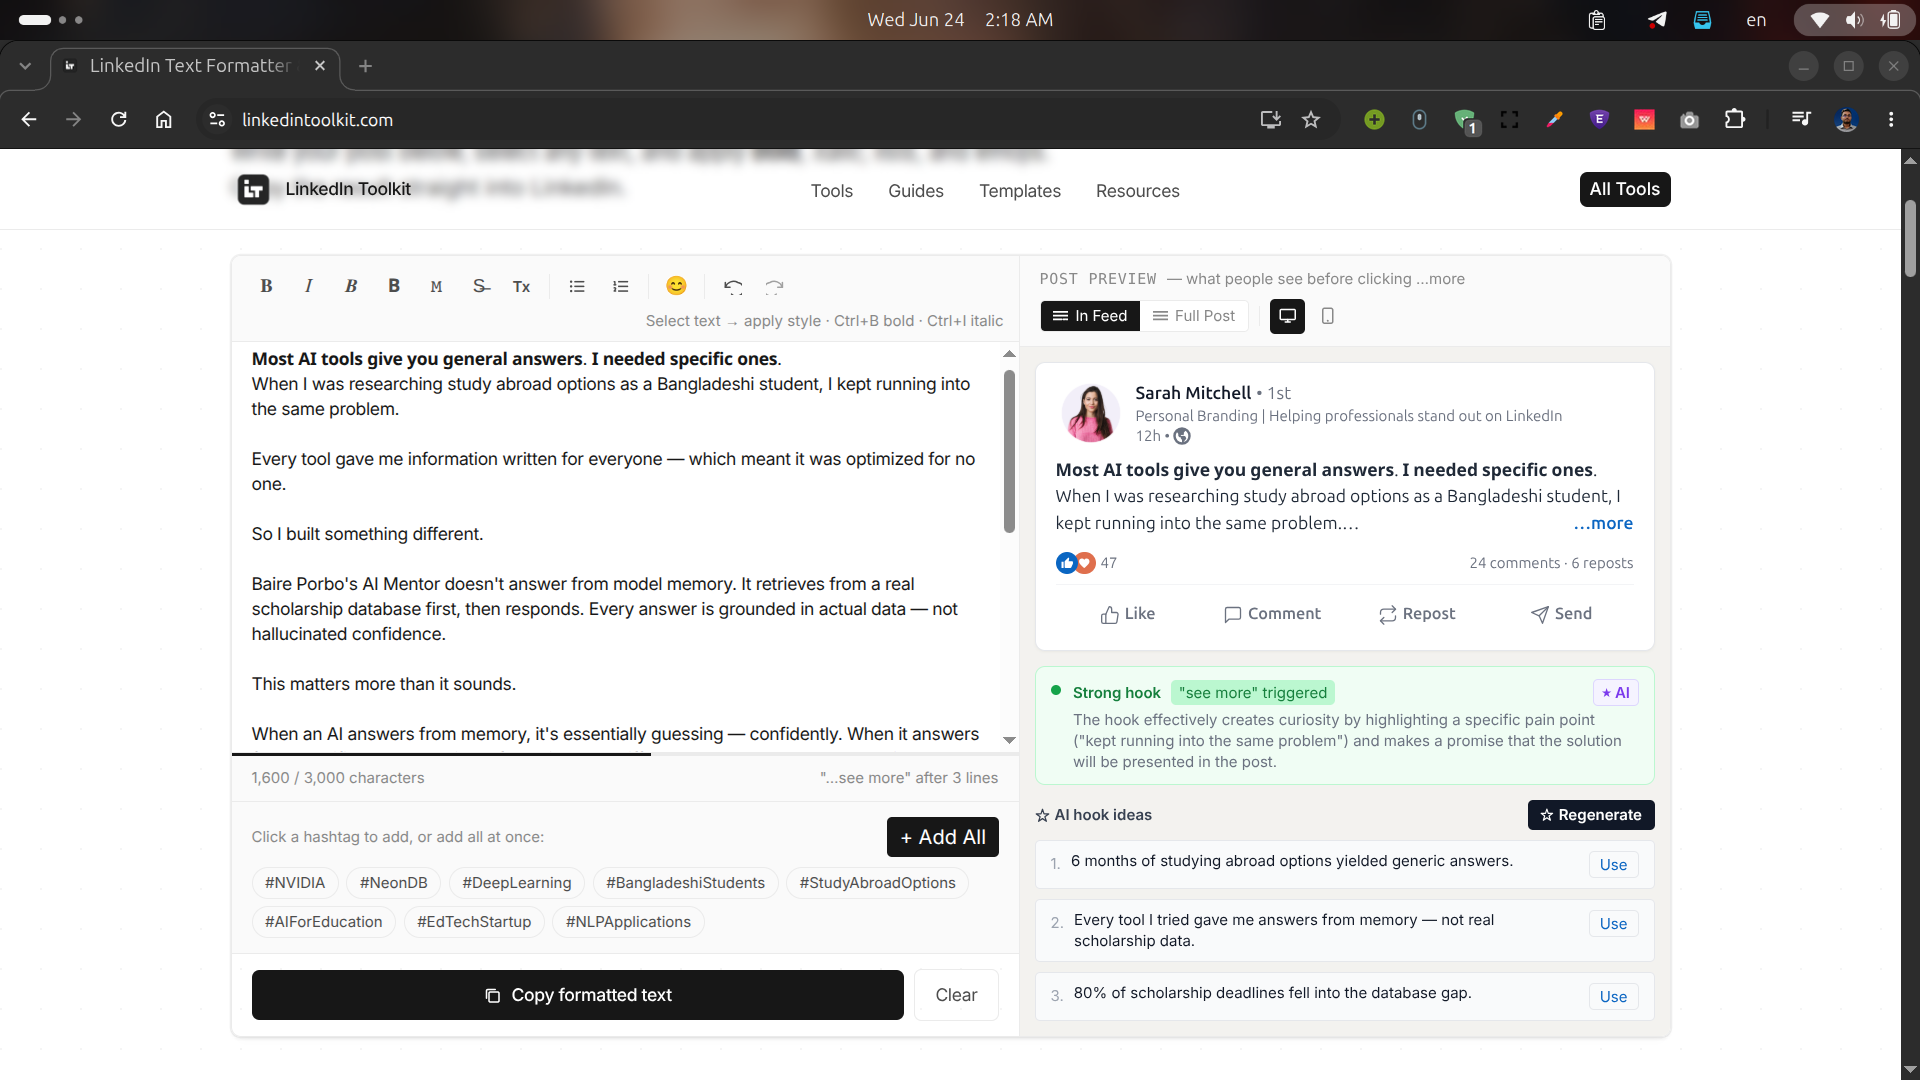This screenshot has height=1080, width=1920.
Task: Install the app via address bar icon
Action: tap(1271, 120)
